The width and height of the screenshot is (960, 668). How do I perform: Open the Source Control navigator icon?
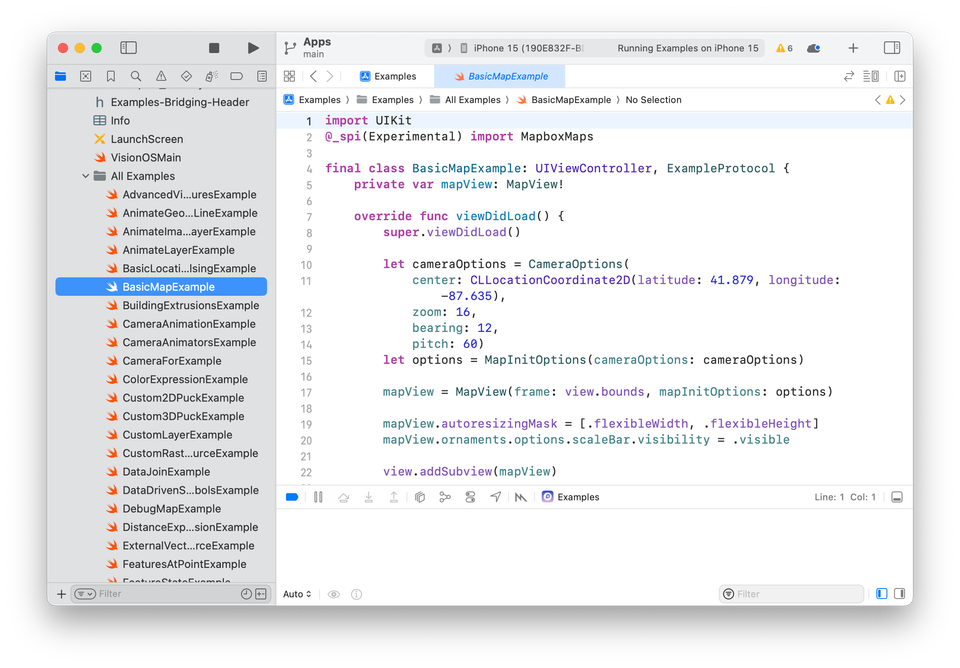point(86,76)
